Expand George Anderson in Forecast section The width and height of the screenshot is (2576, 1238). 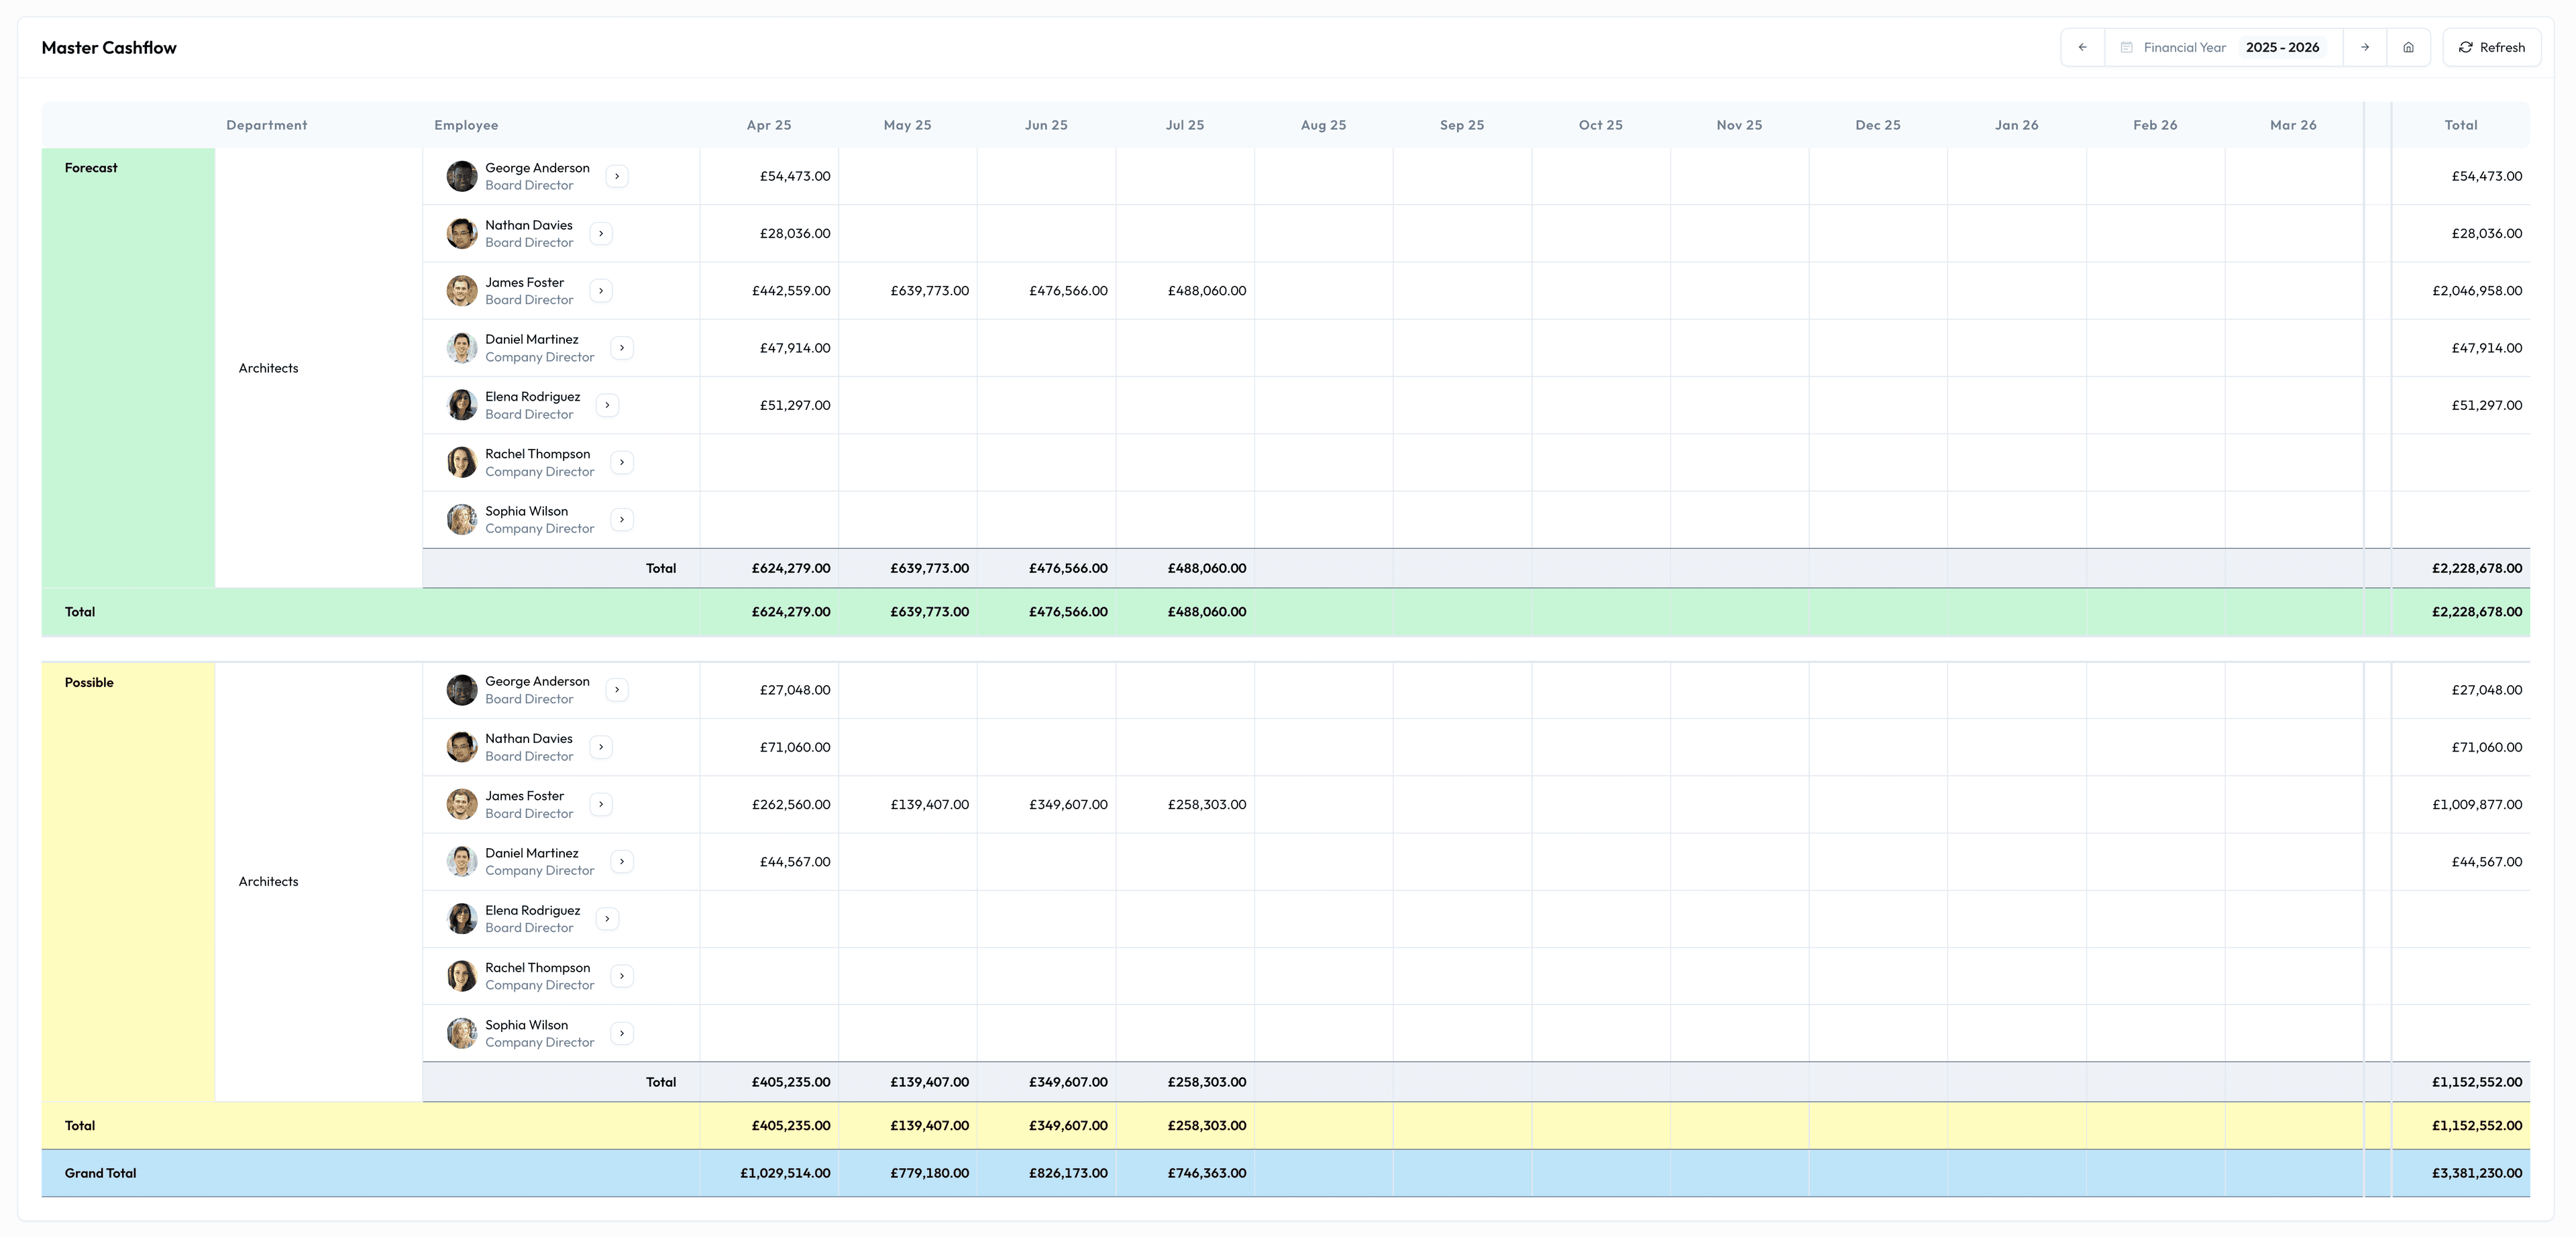pyautogui.click(x=617, y=176)
